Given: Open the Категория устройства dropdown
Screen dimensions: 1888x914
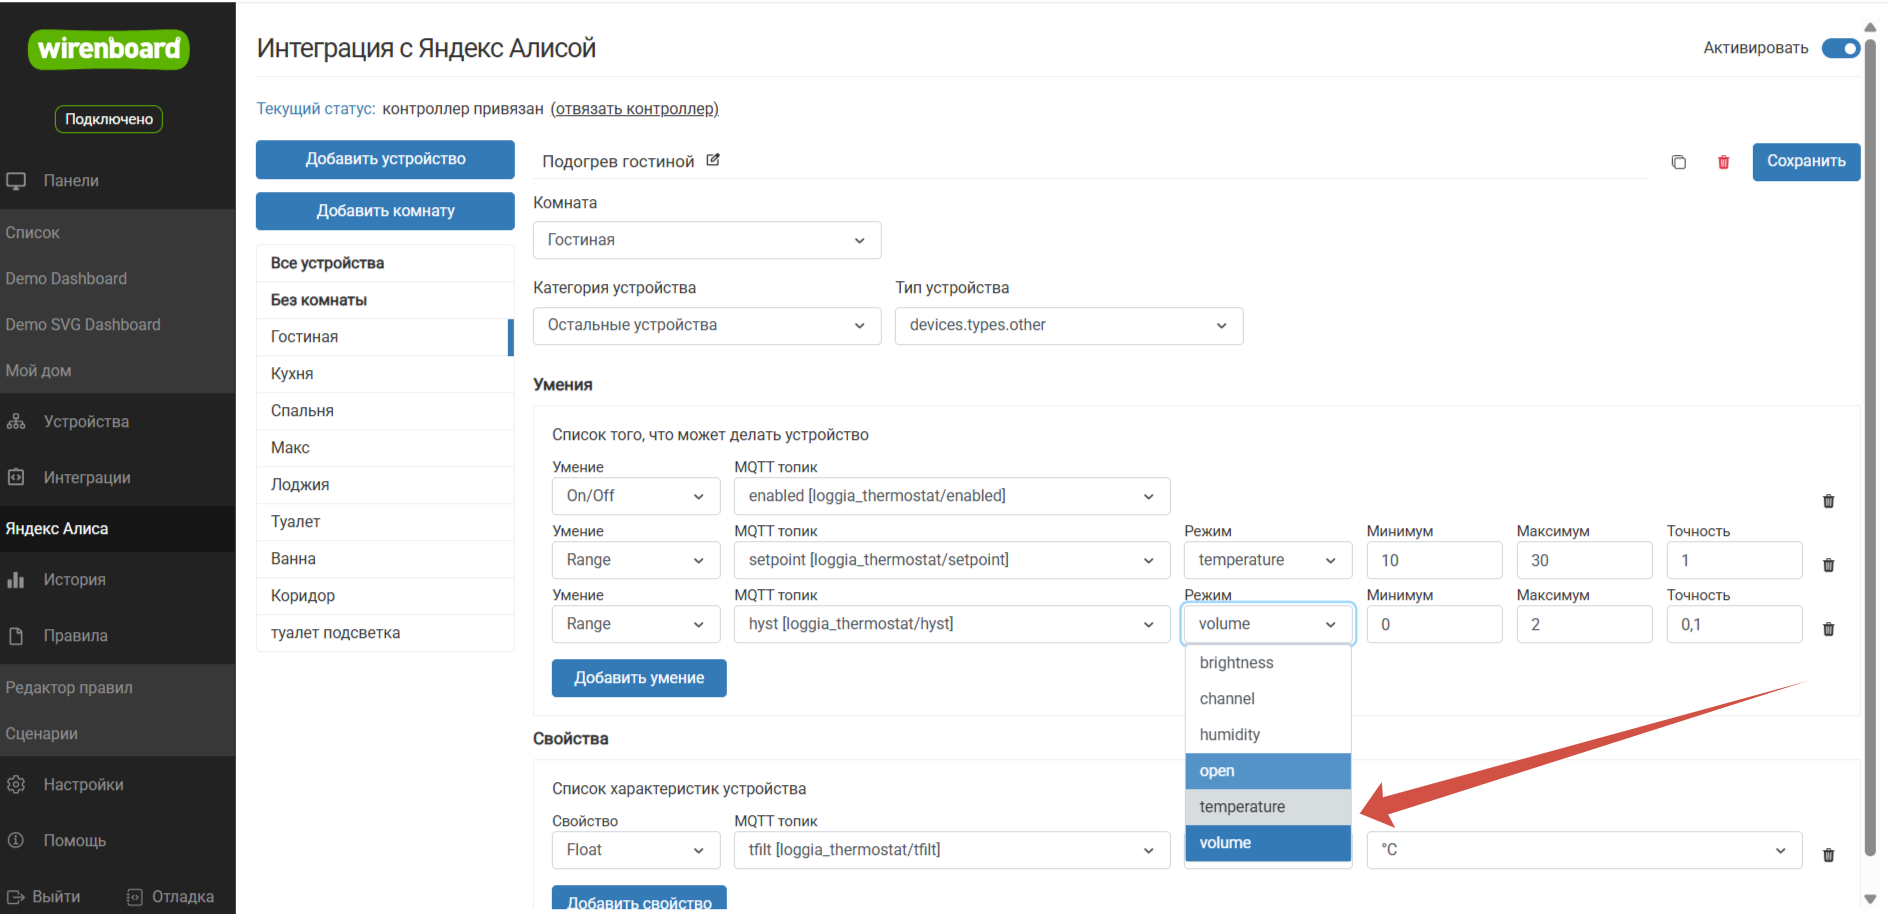Looking at the screenshot, I should click(707, 325).
